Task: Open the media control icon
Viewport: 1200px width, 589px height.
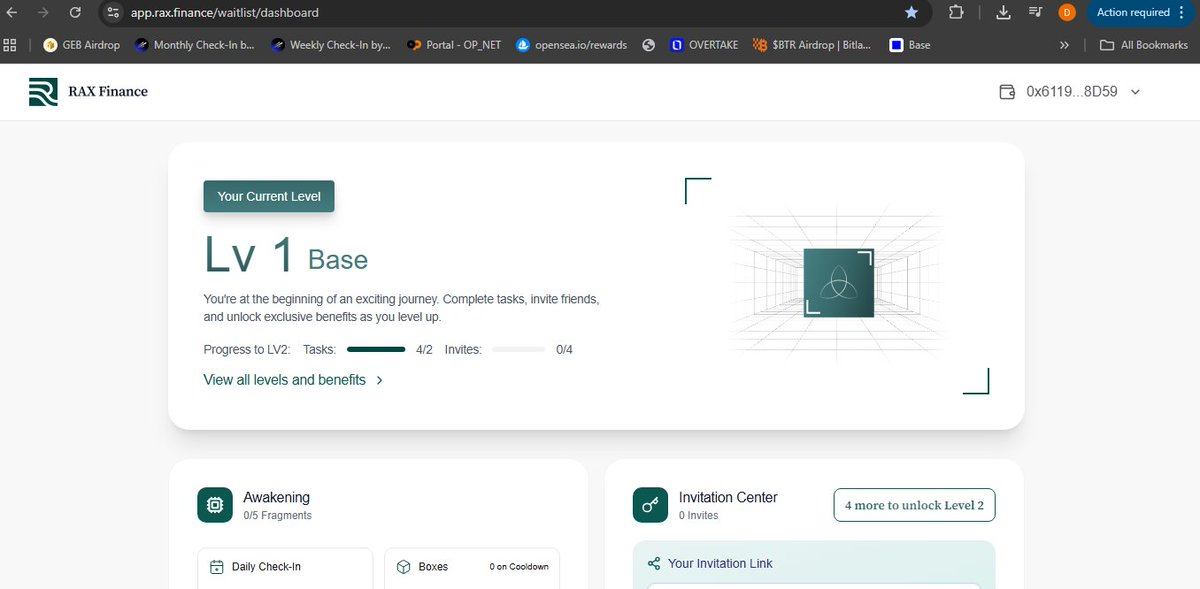Action: click(1035, 13)
